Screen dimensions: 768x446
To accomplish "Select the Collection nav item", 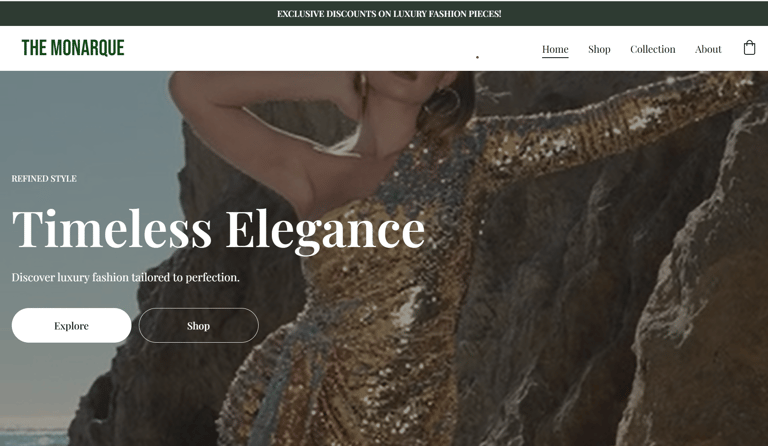I will [x=652, y=49].
